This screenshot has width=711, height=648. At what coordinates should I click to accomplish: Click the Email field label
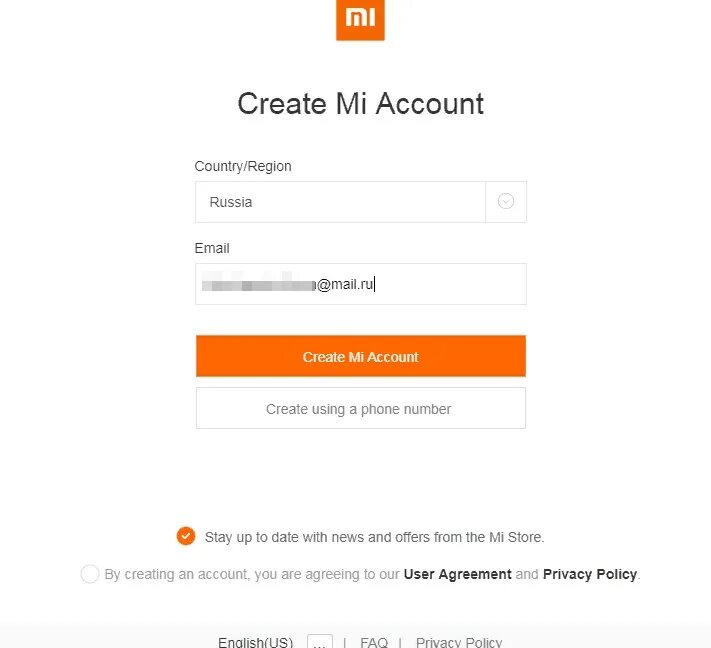[x=212, y=248]
